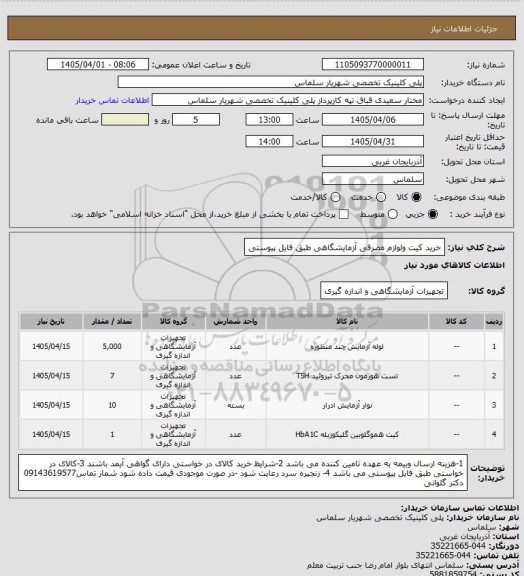Screen dimensions: 524x576
Task: Click the گروه کالا field تجهیزات آزمایشگاهی
Action: coord(384,291)
